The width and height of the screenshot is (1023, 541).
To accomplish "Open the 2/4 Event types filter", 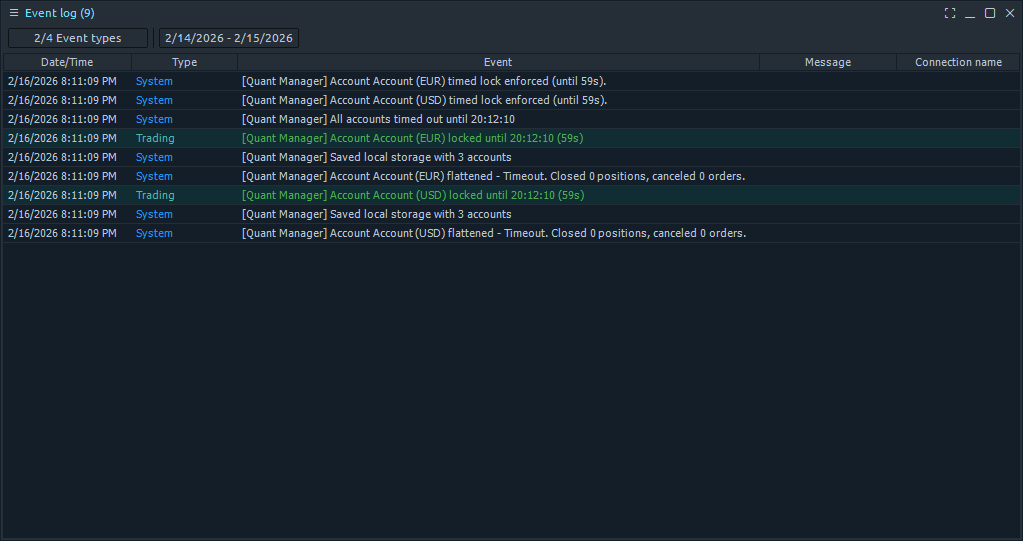I will tap(78, 38).
